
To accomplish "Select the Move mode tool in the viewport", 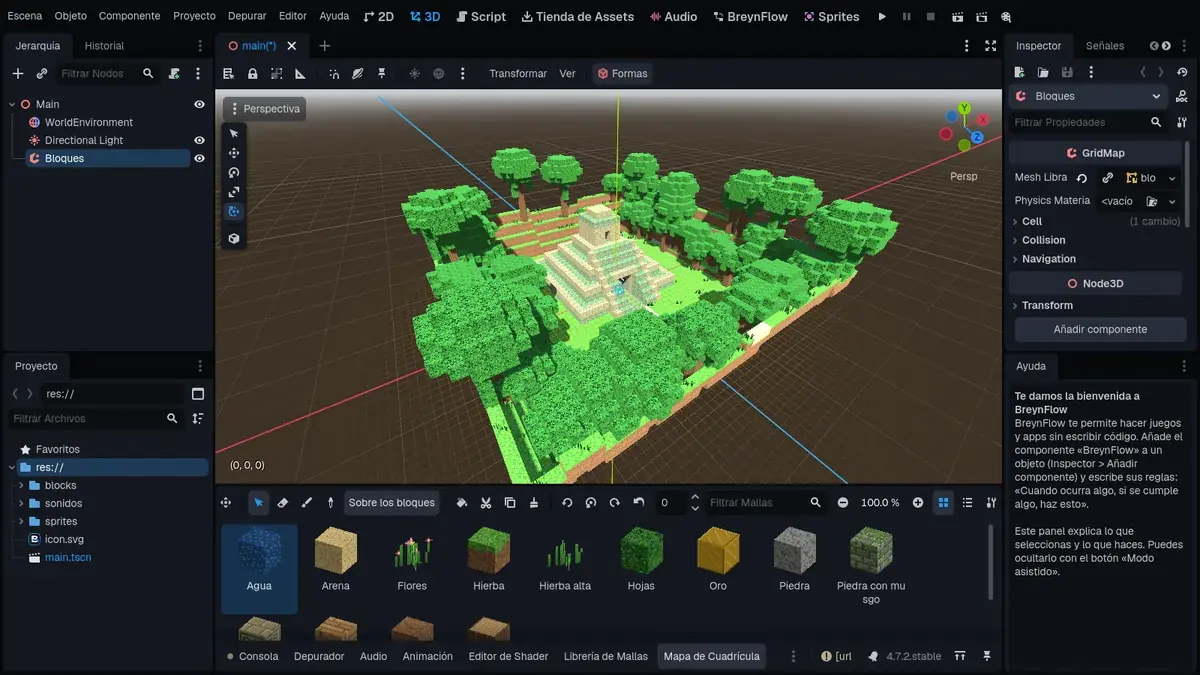I will tap(234, 153).
